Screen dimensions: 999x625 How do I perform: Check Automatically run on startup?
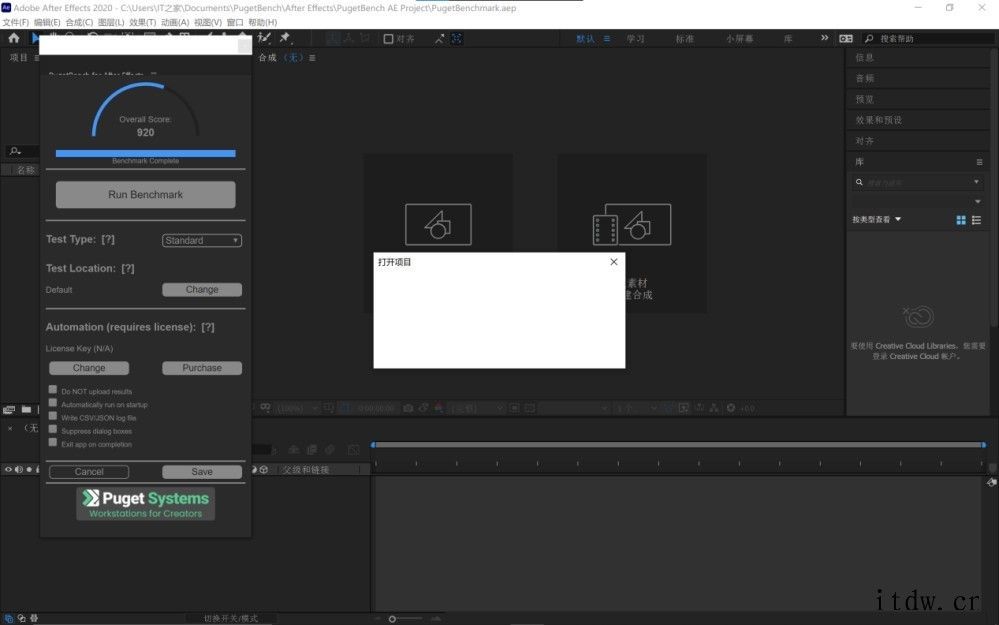[x=53, y=403]
